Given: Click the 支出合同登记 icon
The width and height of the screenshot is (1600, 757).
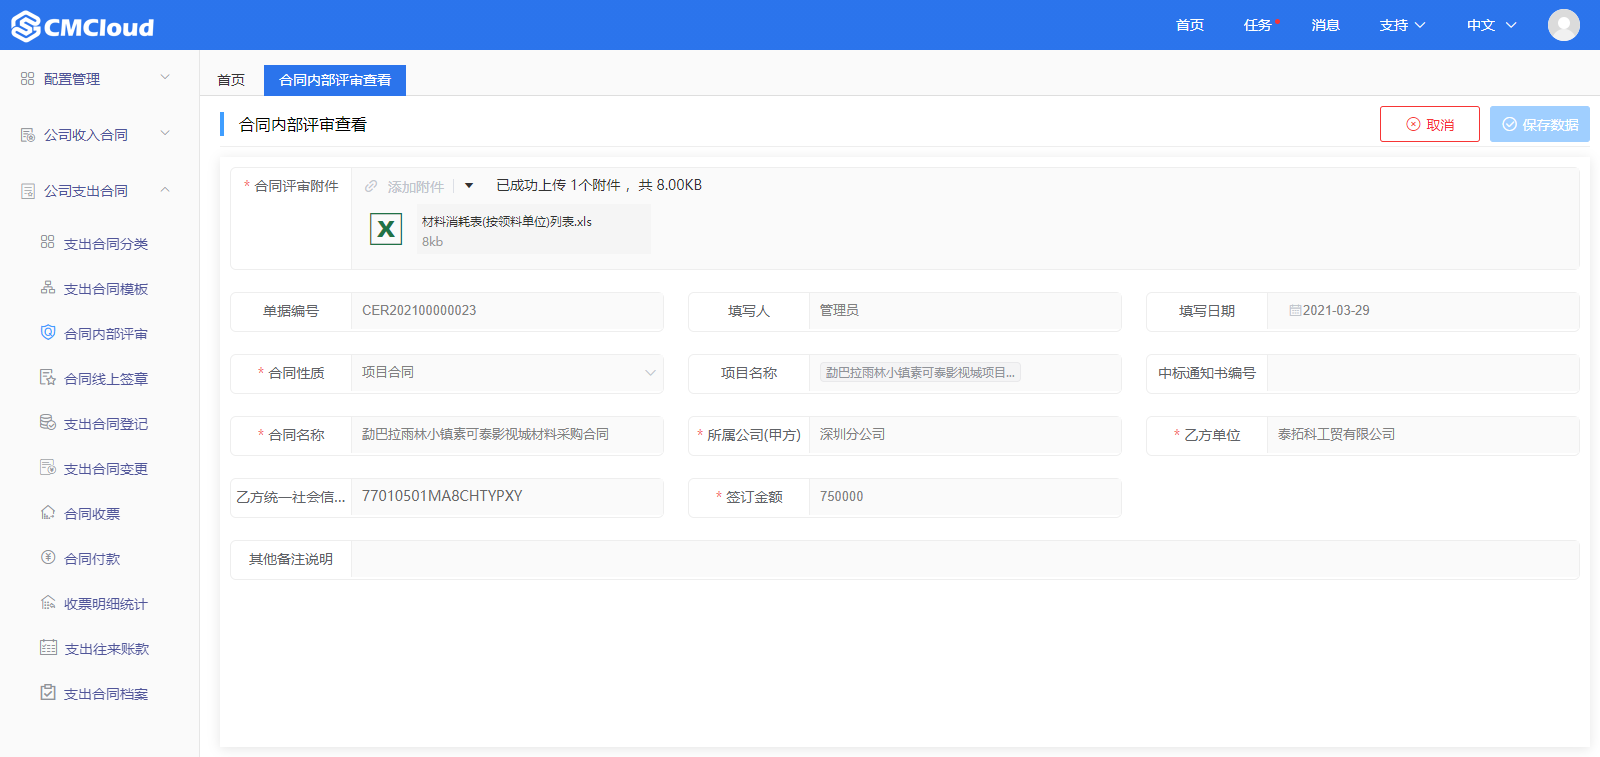Looking at the screenshot, I should [x=47, y=422].
